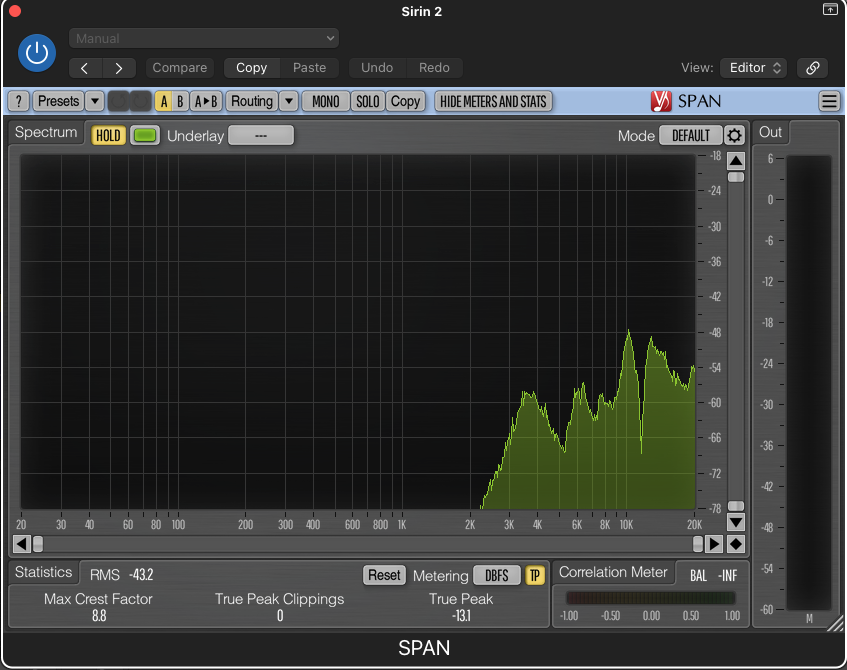Toggle the plug-in power bypass button
Viewport: 847px width, 670px height.
click(37, 53)
